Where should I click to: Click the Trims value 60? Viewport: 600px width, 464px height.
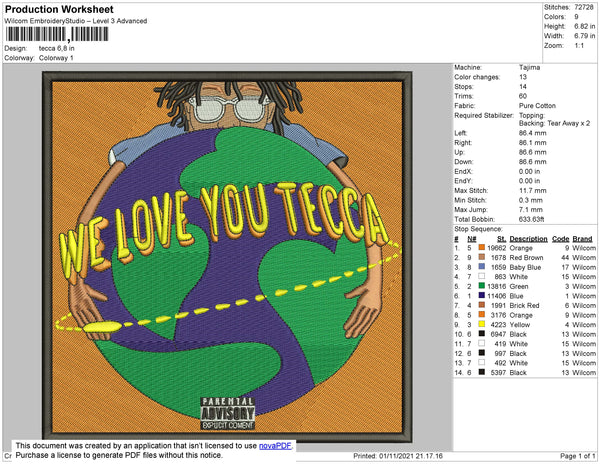(x=523, y=96)
